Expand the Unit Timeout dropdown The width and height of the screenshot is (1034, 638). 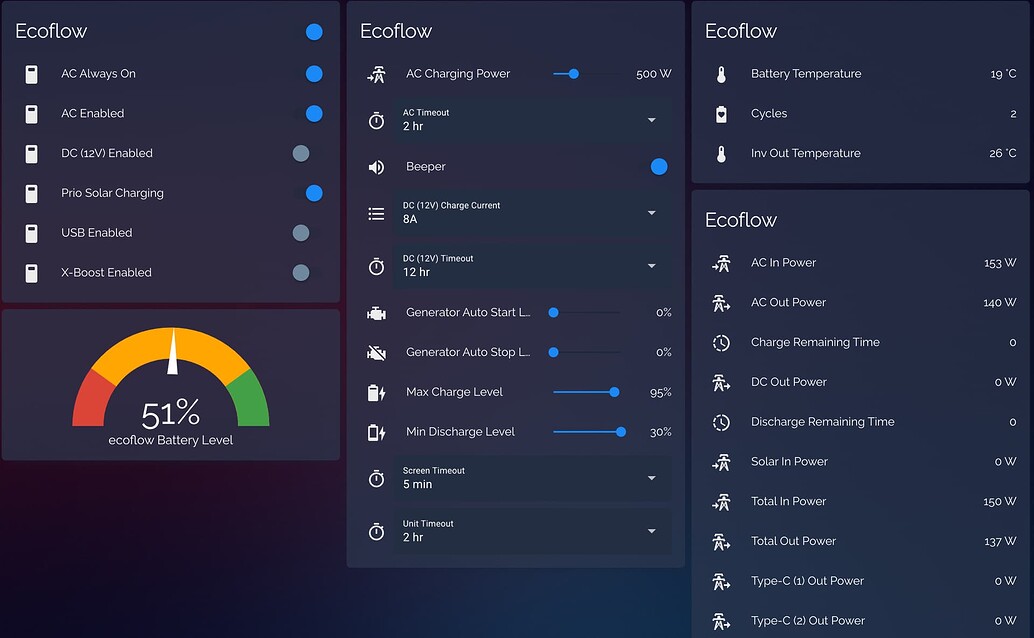532,531
